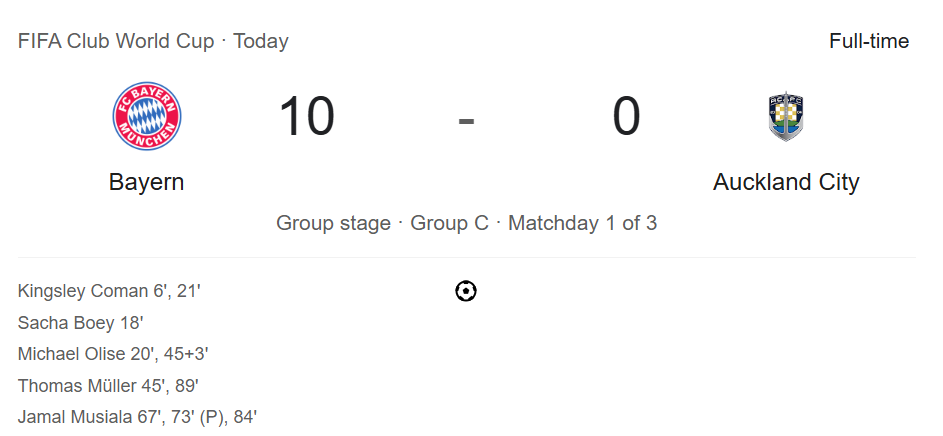Image resolution: width=943 pixels, height=436 pixels.
Task: Click Bayern's score of 10
Action: pyautogui.click(x=307, y=117)
